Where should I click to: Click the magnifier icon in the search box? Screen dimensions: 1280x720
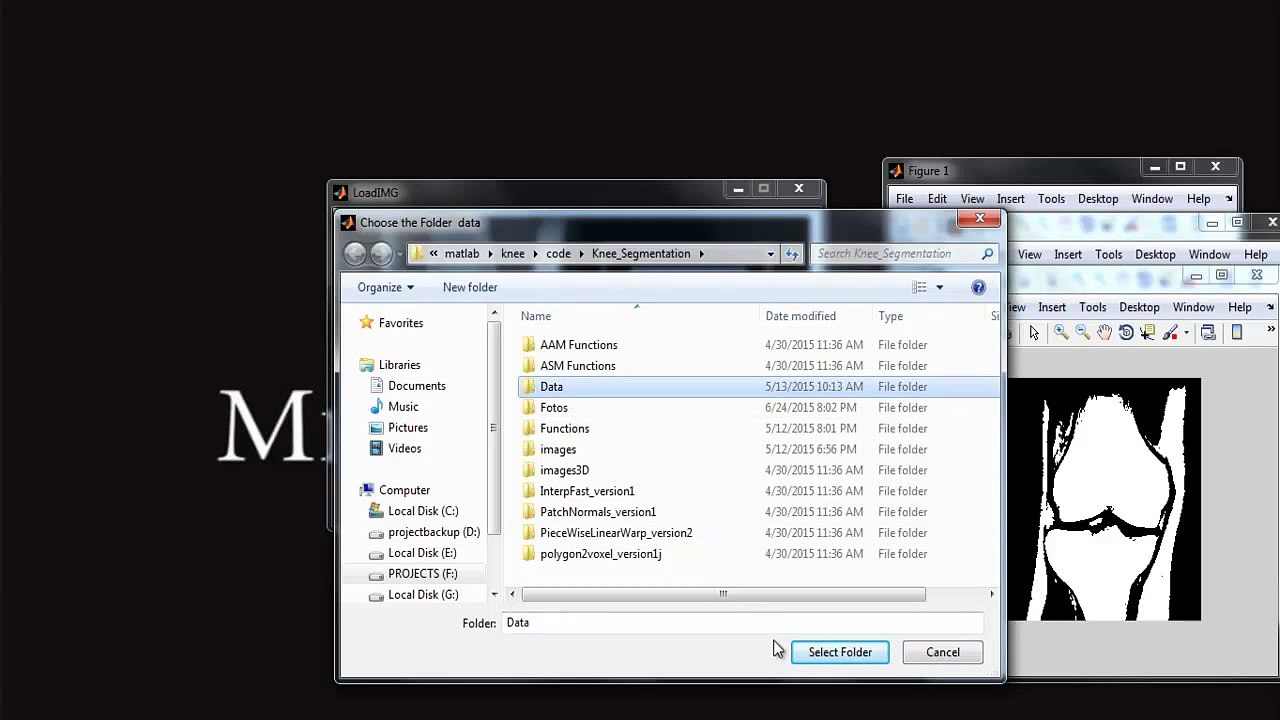(x=987, y=254)
